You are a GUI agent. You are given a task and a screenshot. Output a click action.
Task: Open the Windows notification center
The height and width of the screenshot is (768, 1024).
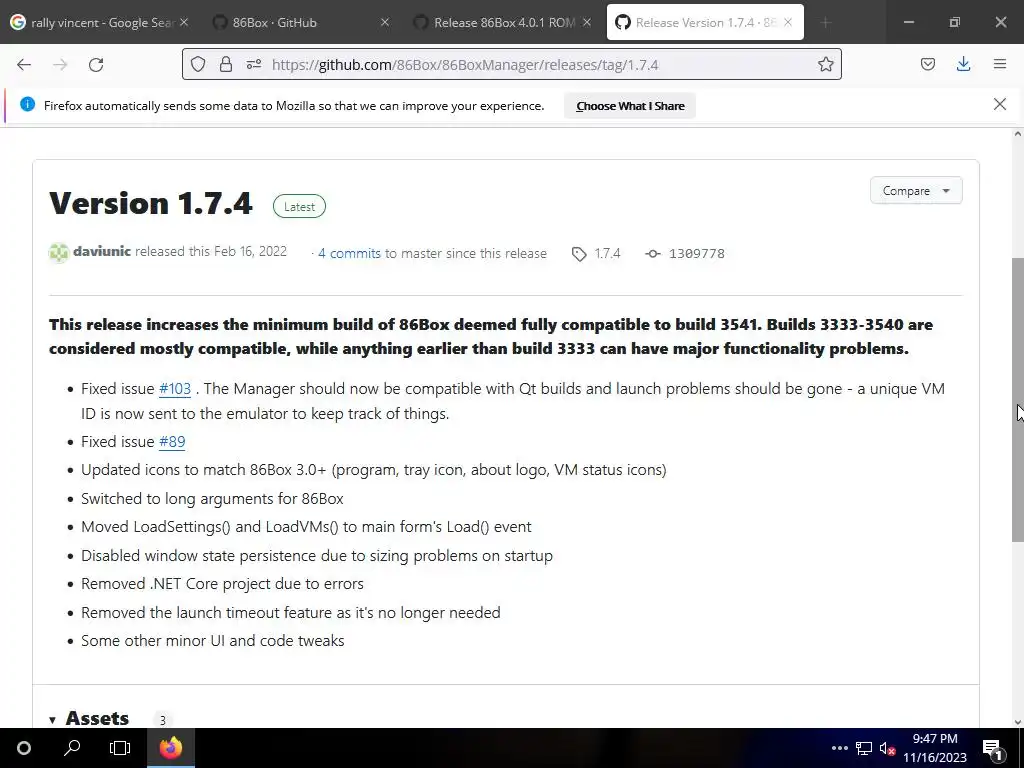click(x=993, y=748)
